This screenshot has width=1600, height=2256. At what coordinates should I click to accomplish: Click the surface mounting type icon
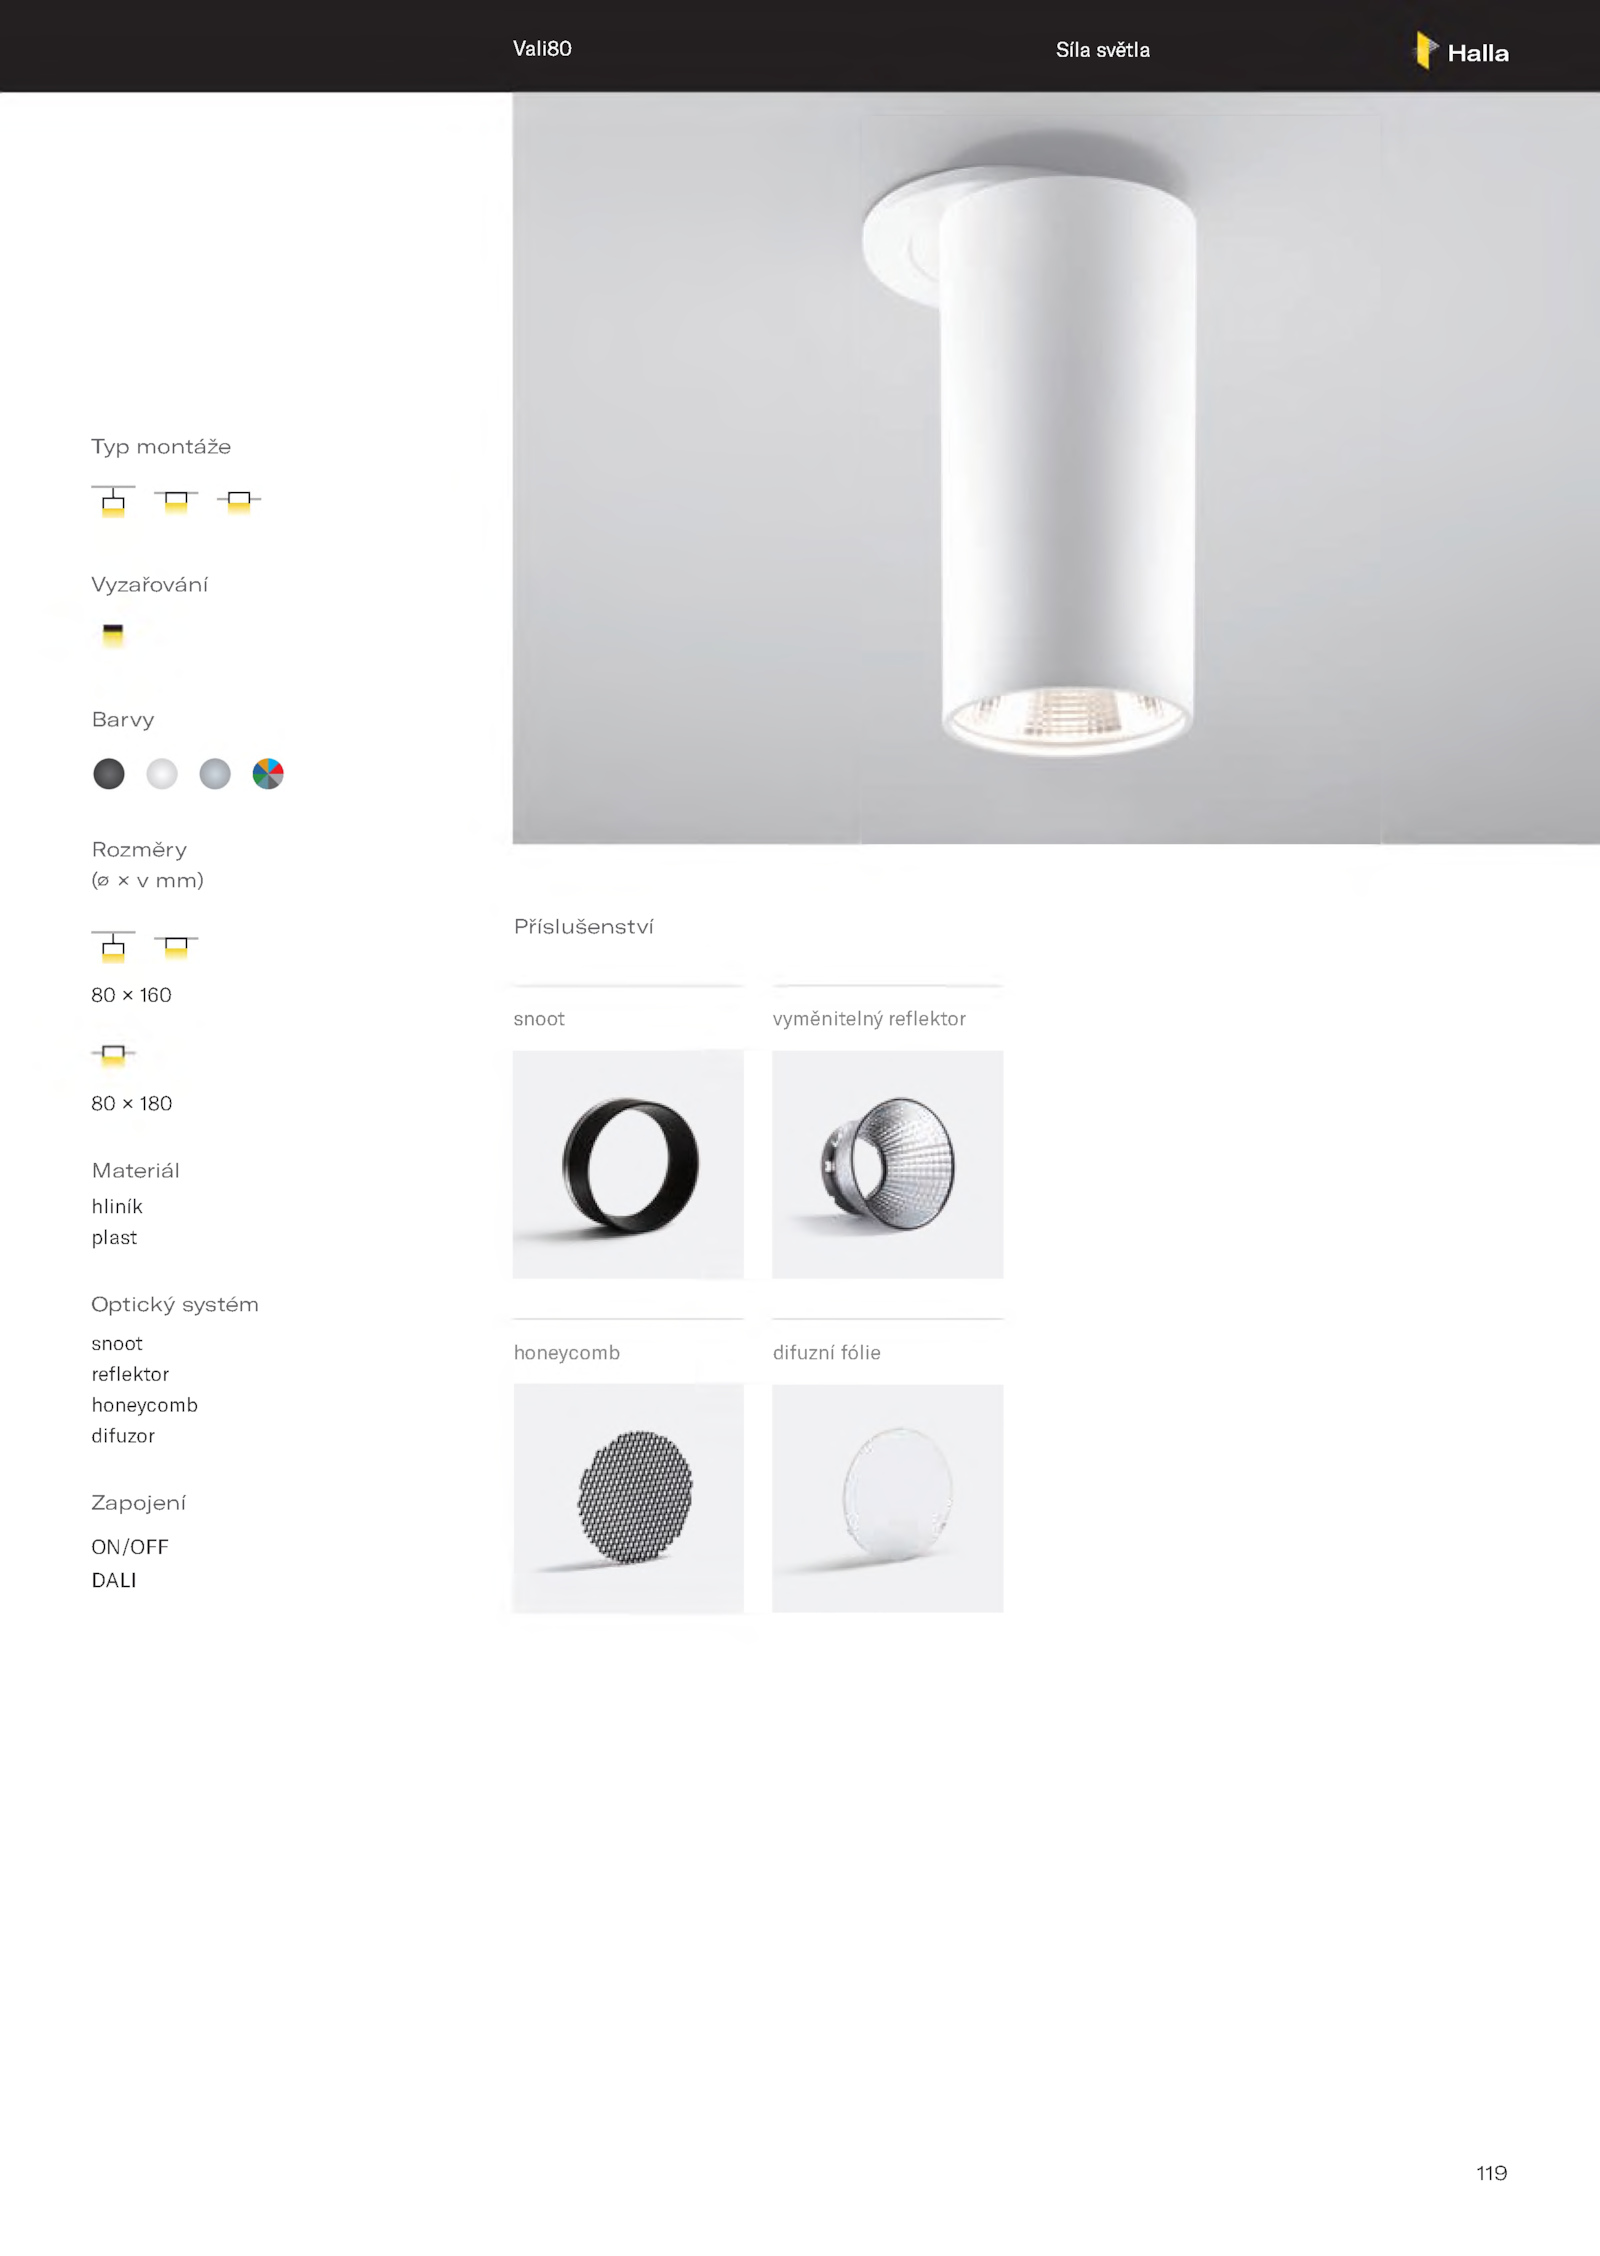(x=176, y=501)
